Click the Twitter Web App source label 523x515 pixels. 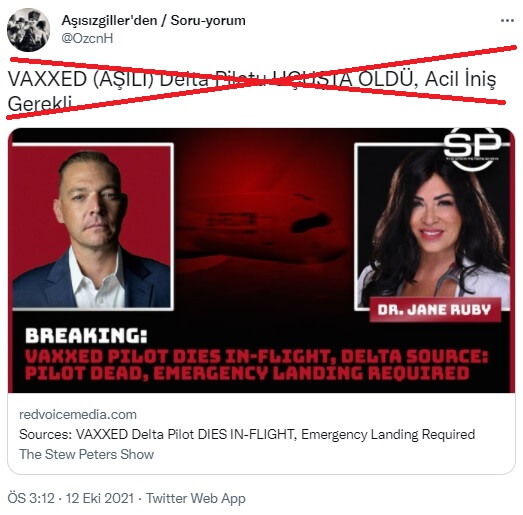[196, 498]
